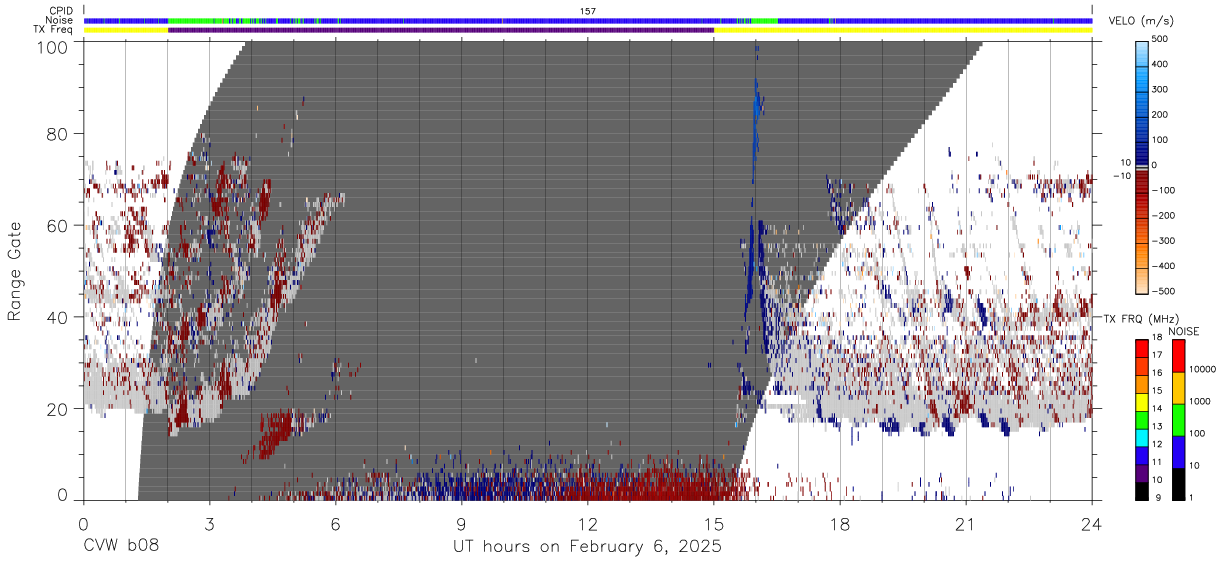Click the velocity color bar gradient
This screenshot has height=567, width=1228.
(1142, 166)
